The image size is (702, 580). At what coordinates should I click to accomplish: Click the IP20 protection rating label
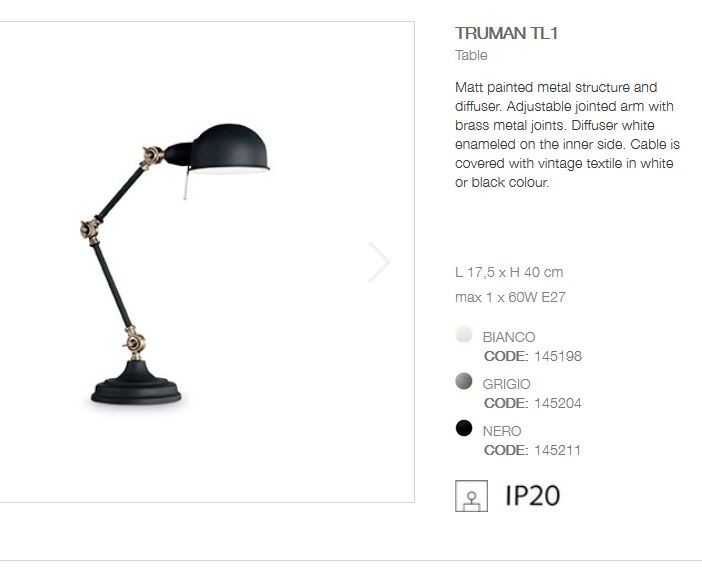click(533, 496)
